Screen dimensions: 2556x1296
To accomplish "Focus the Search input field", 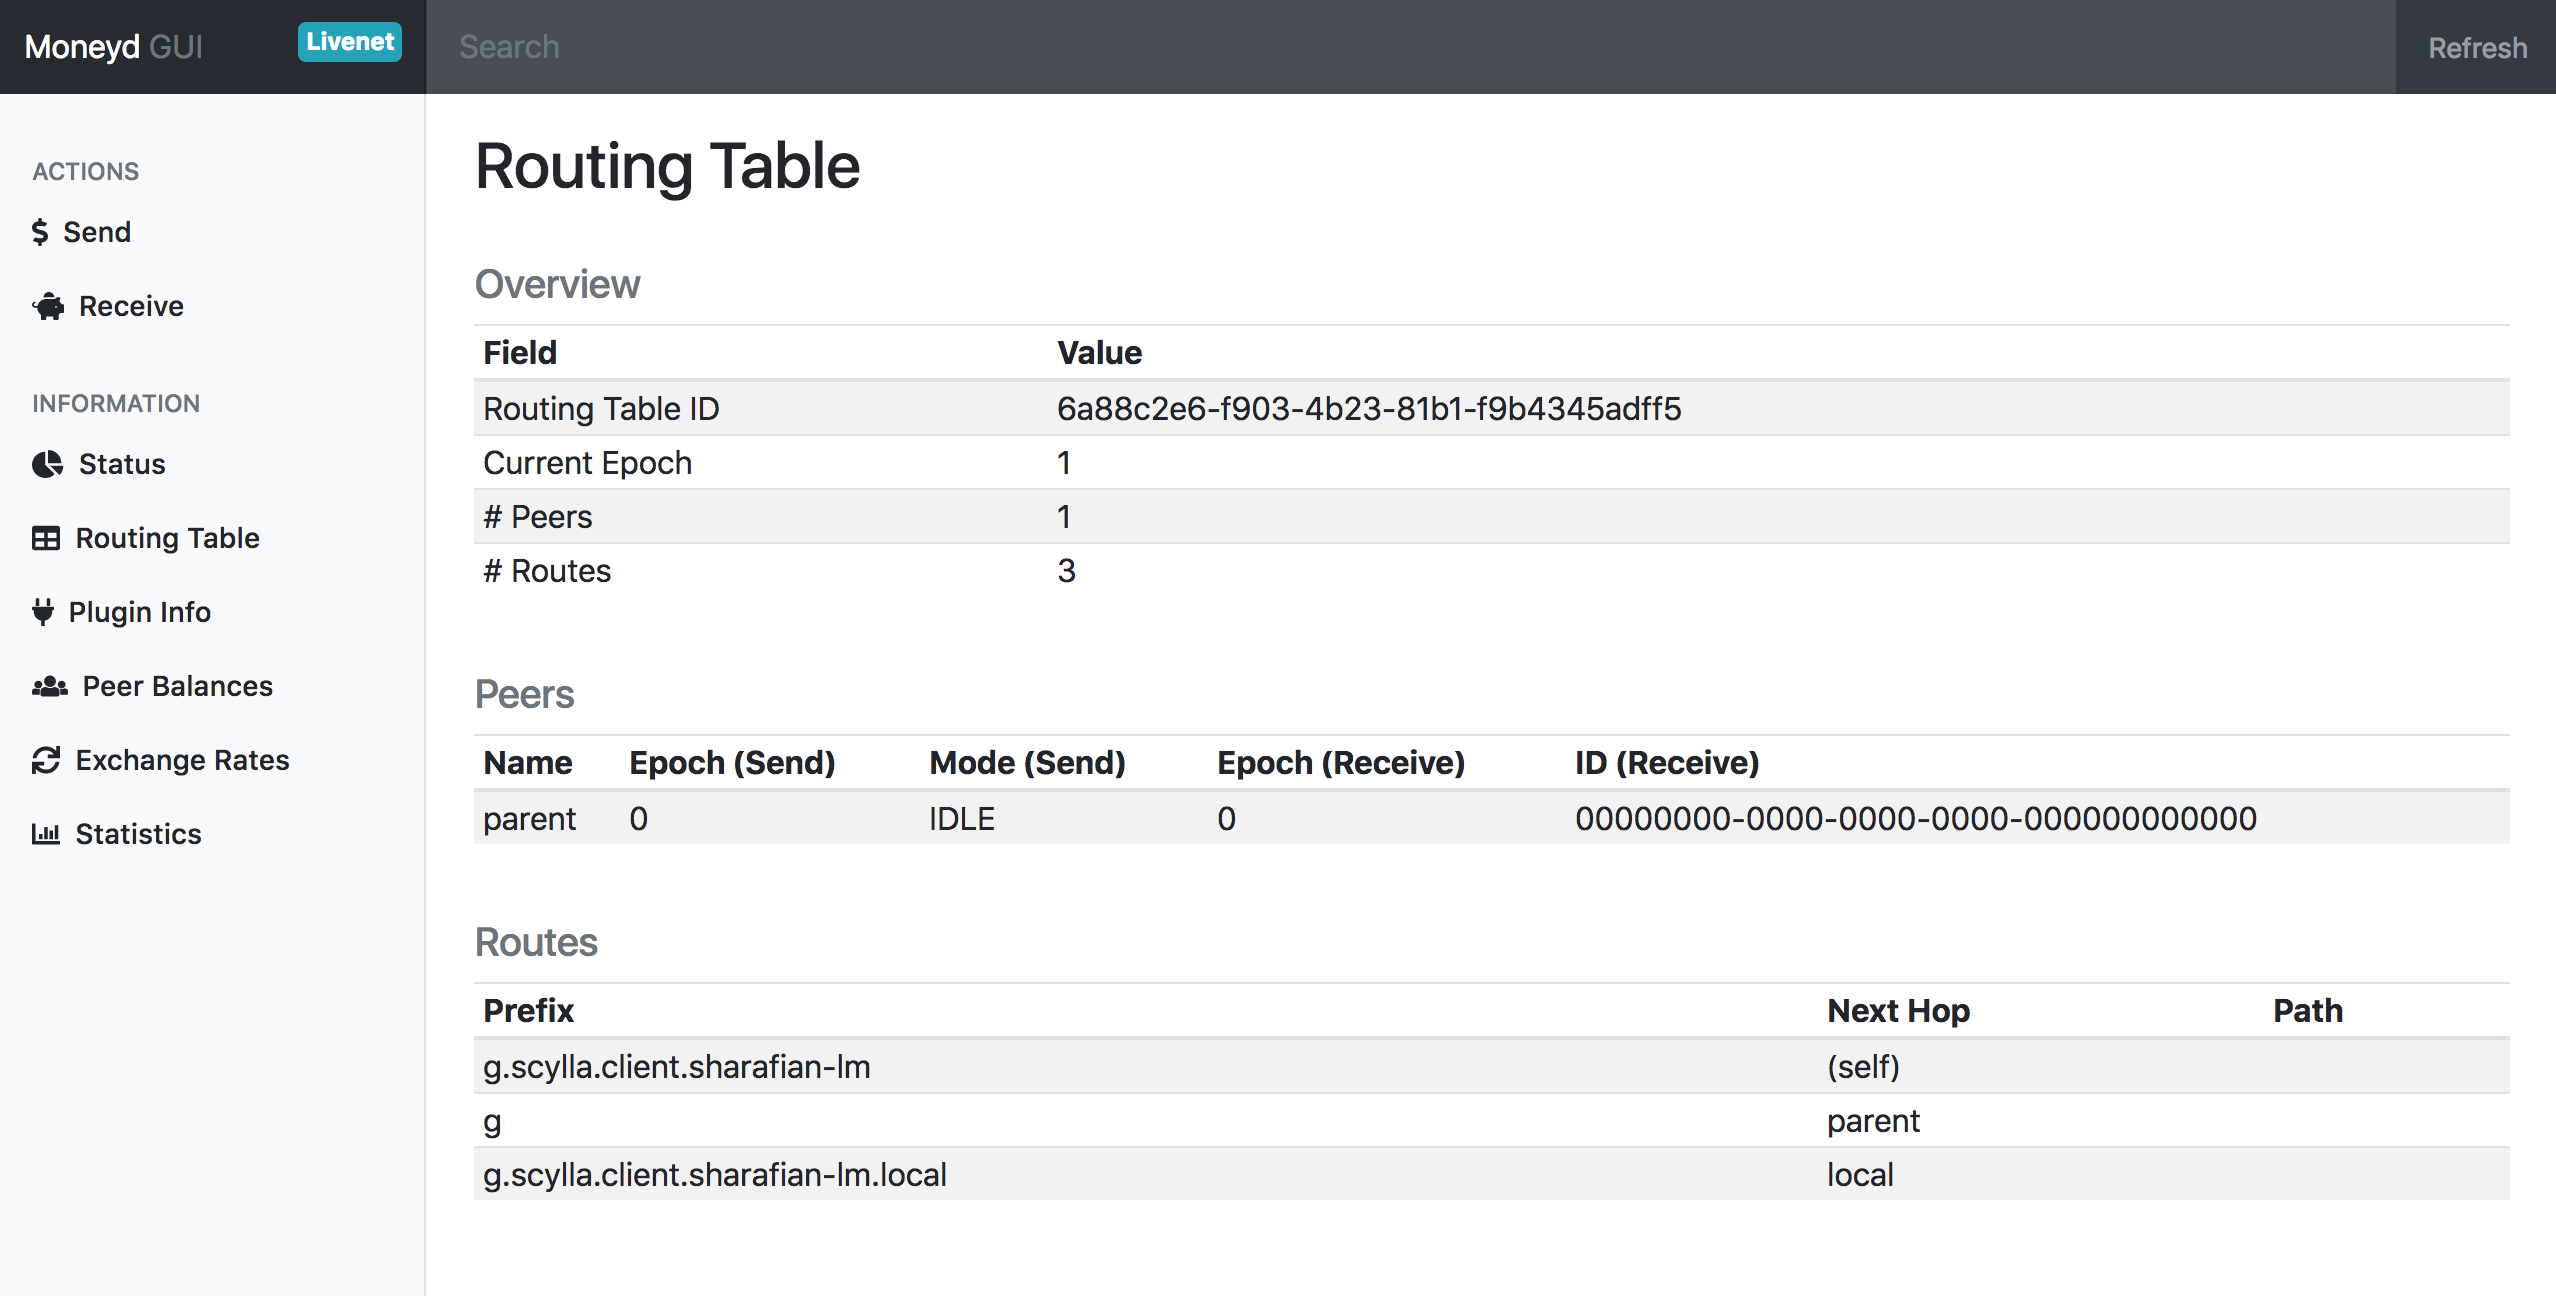I will (1400, 47).
